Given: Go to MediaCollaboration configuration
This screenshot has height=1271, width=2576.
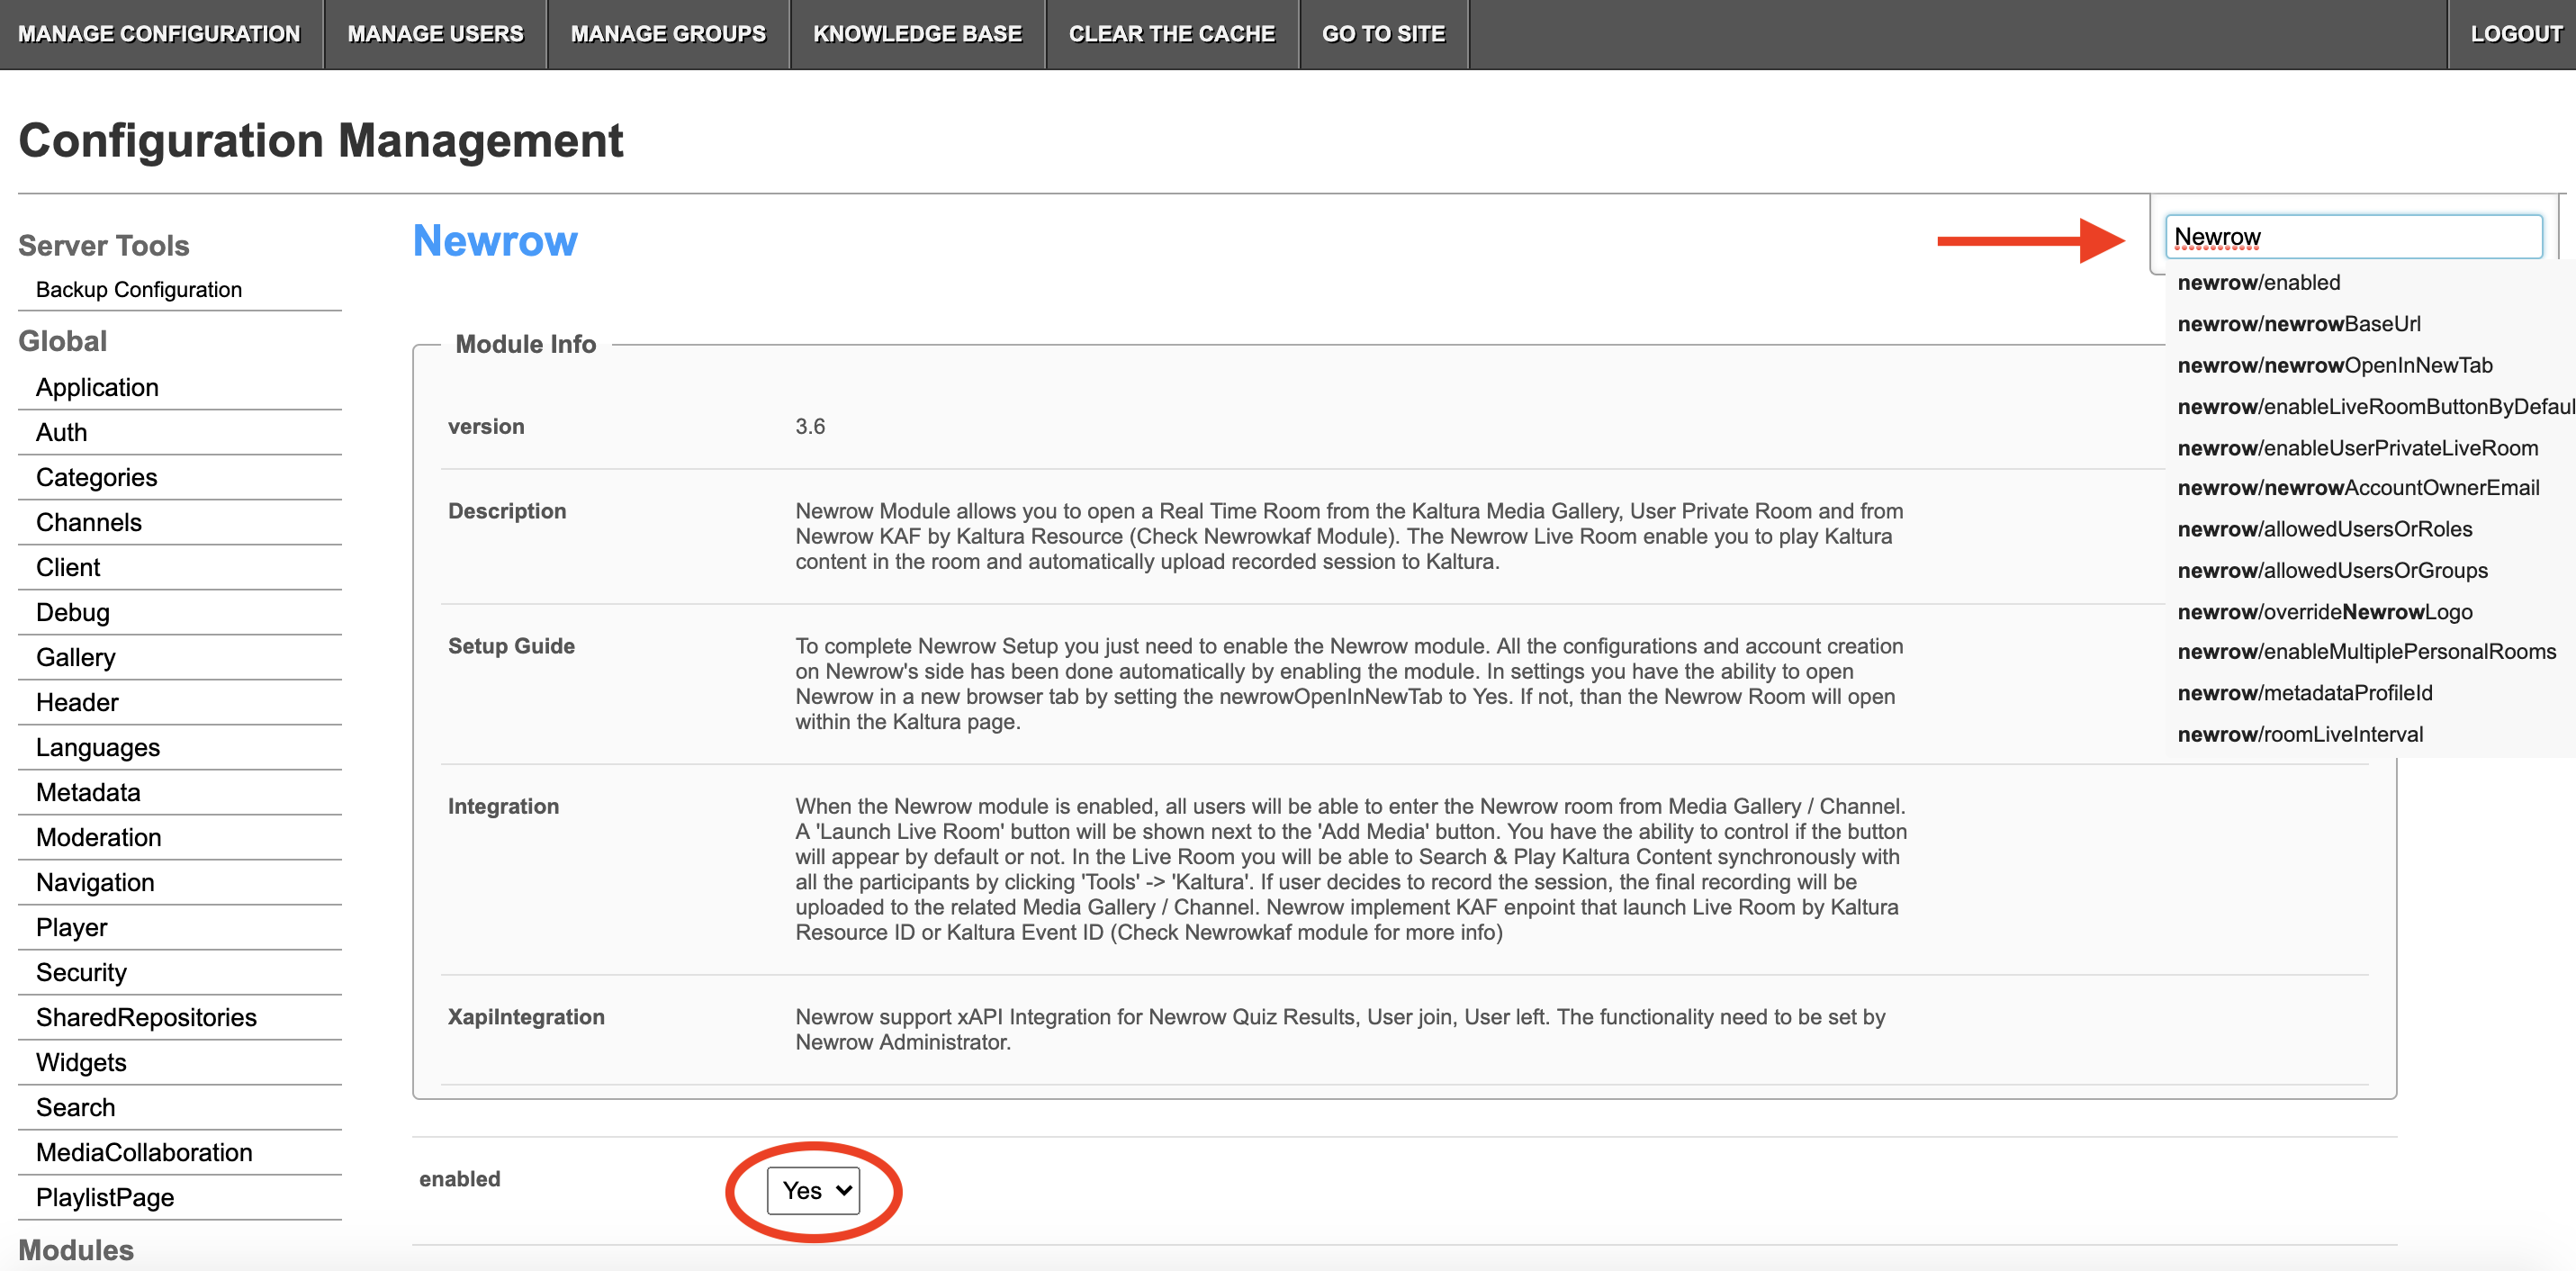Looking at the screenshot, I should pyautogui.click(x=144, y=1152).
